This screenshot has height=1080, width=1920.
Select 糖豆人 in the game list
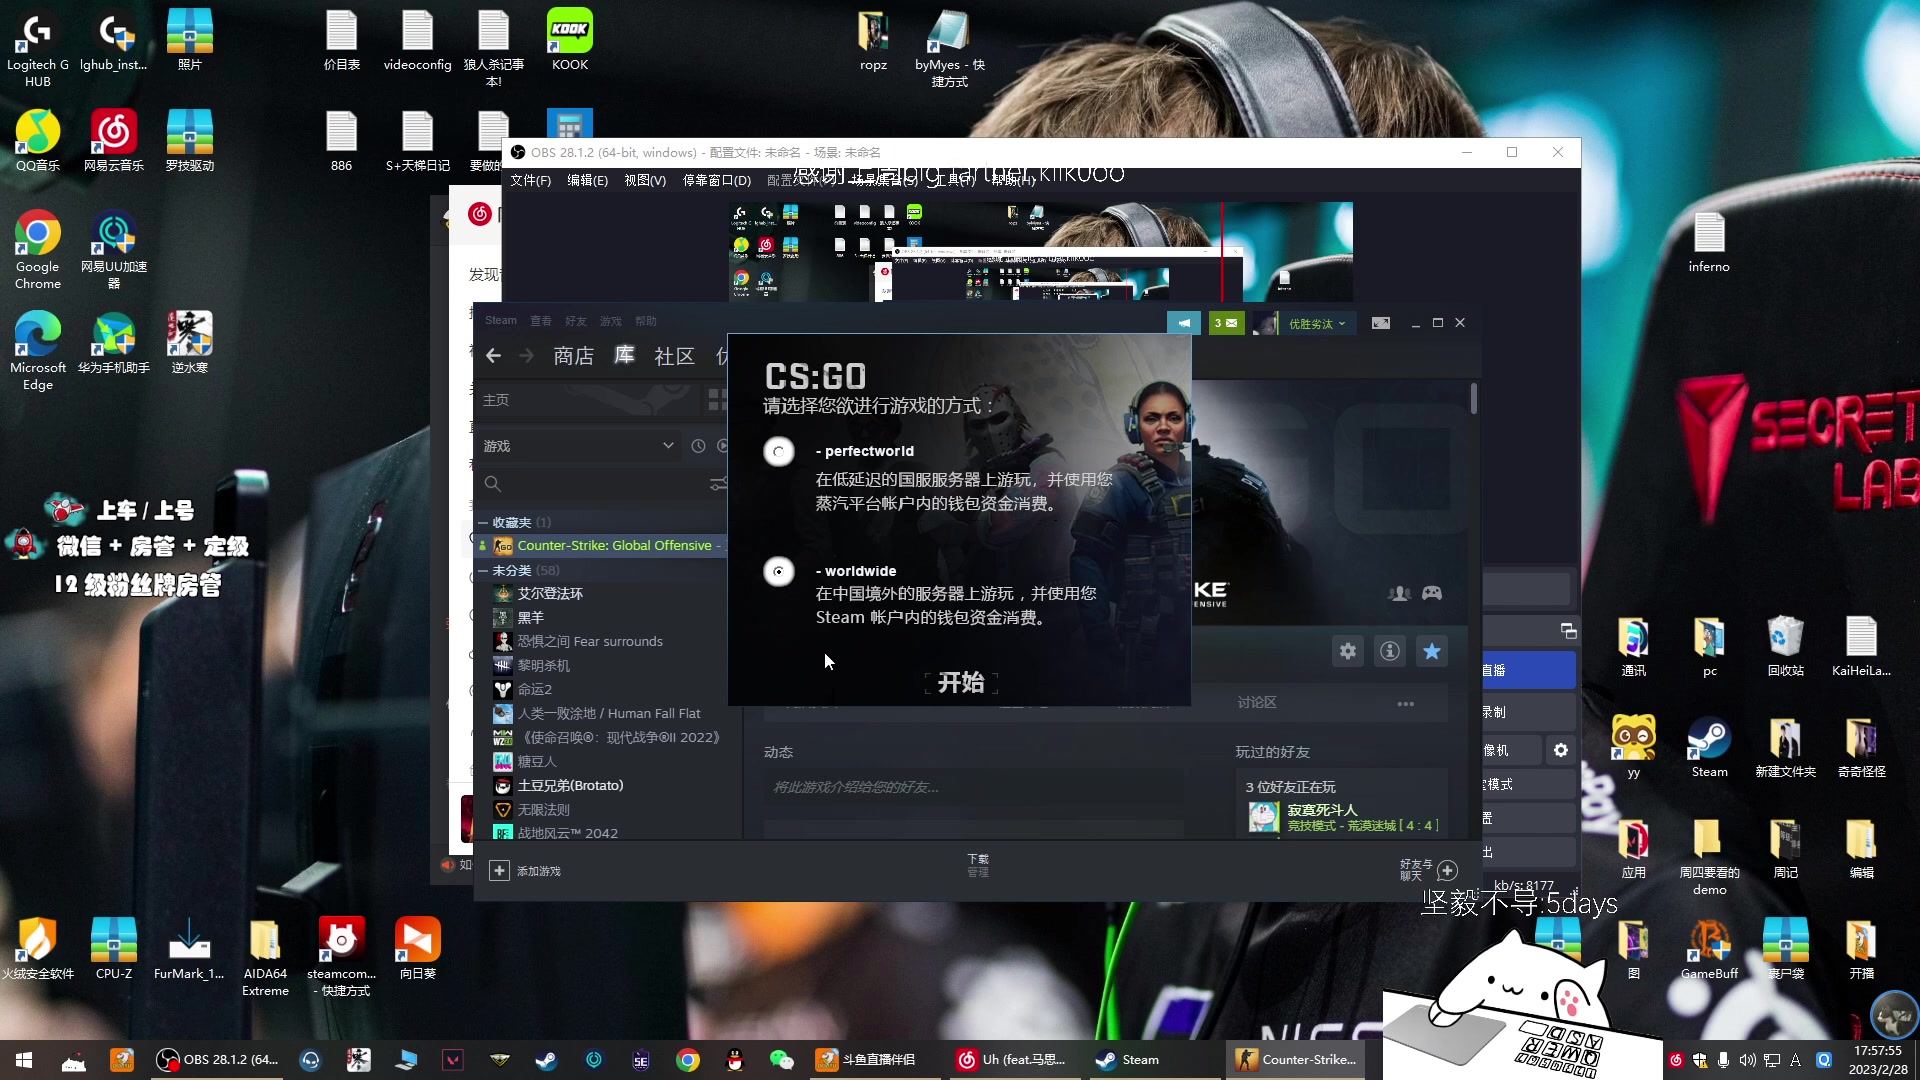click(x=537, y=762)
